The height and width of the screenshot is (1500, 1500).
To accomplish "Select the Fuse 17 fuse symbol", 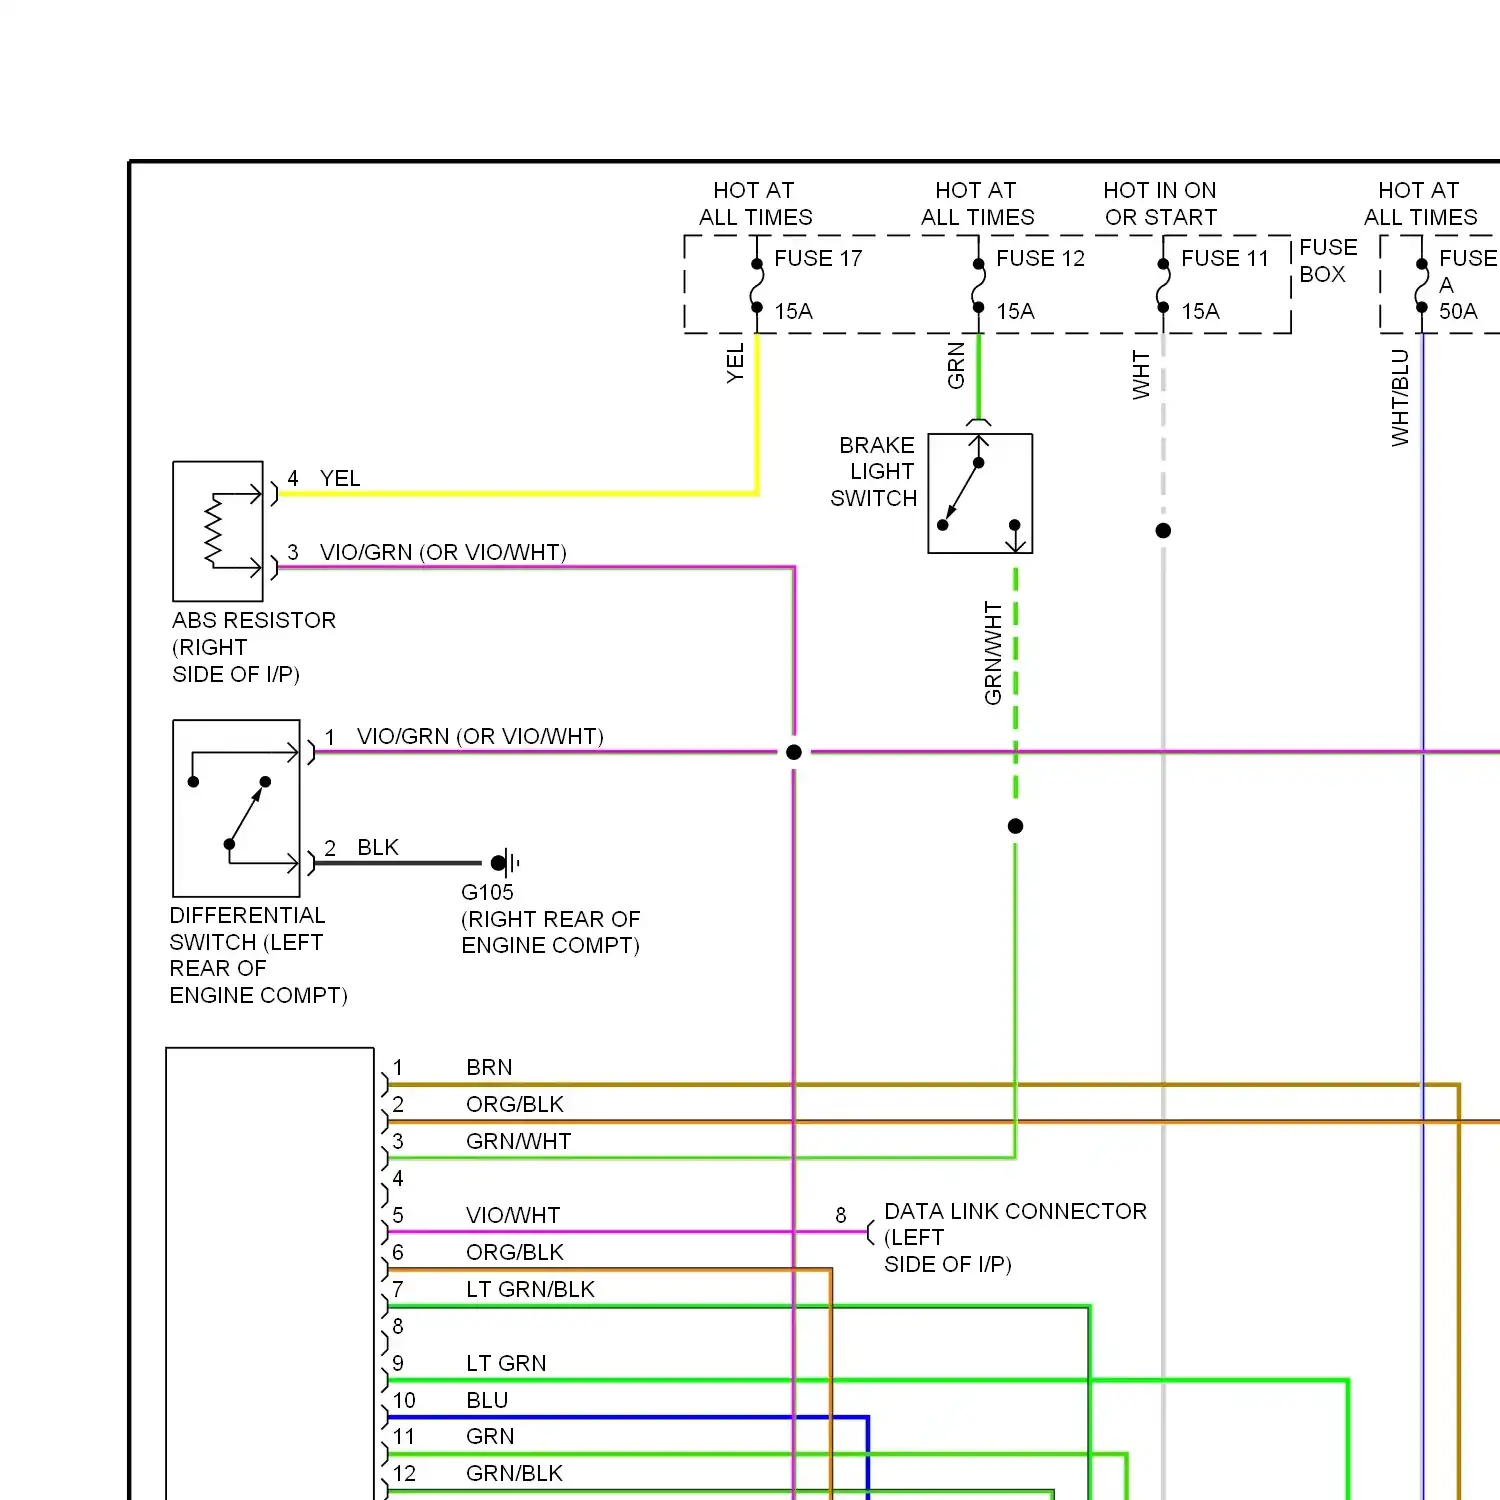I will point(757,286).
